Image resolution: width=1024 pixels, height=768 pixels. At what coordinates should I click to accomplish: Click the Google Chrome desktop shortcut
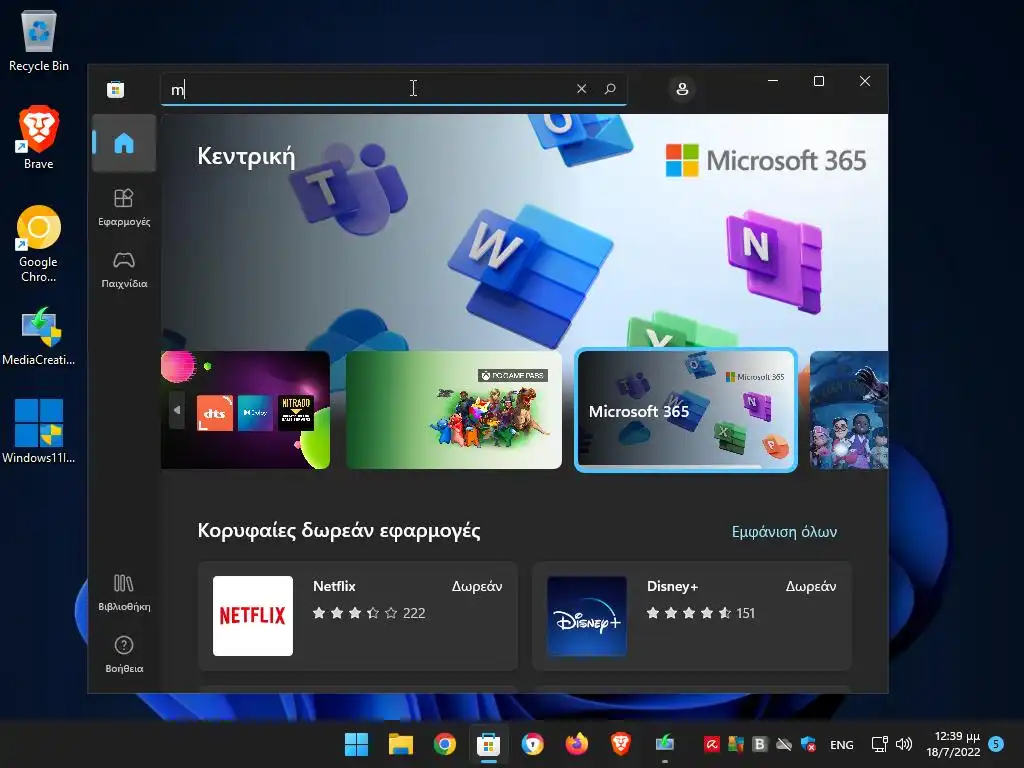tap(39, 244)
